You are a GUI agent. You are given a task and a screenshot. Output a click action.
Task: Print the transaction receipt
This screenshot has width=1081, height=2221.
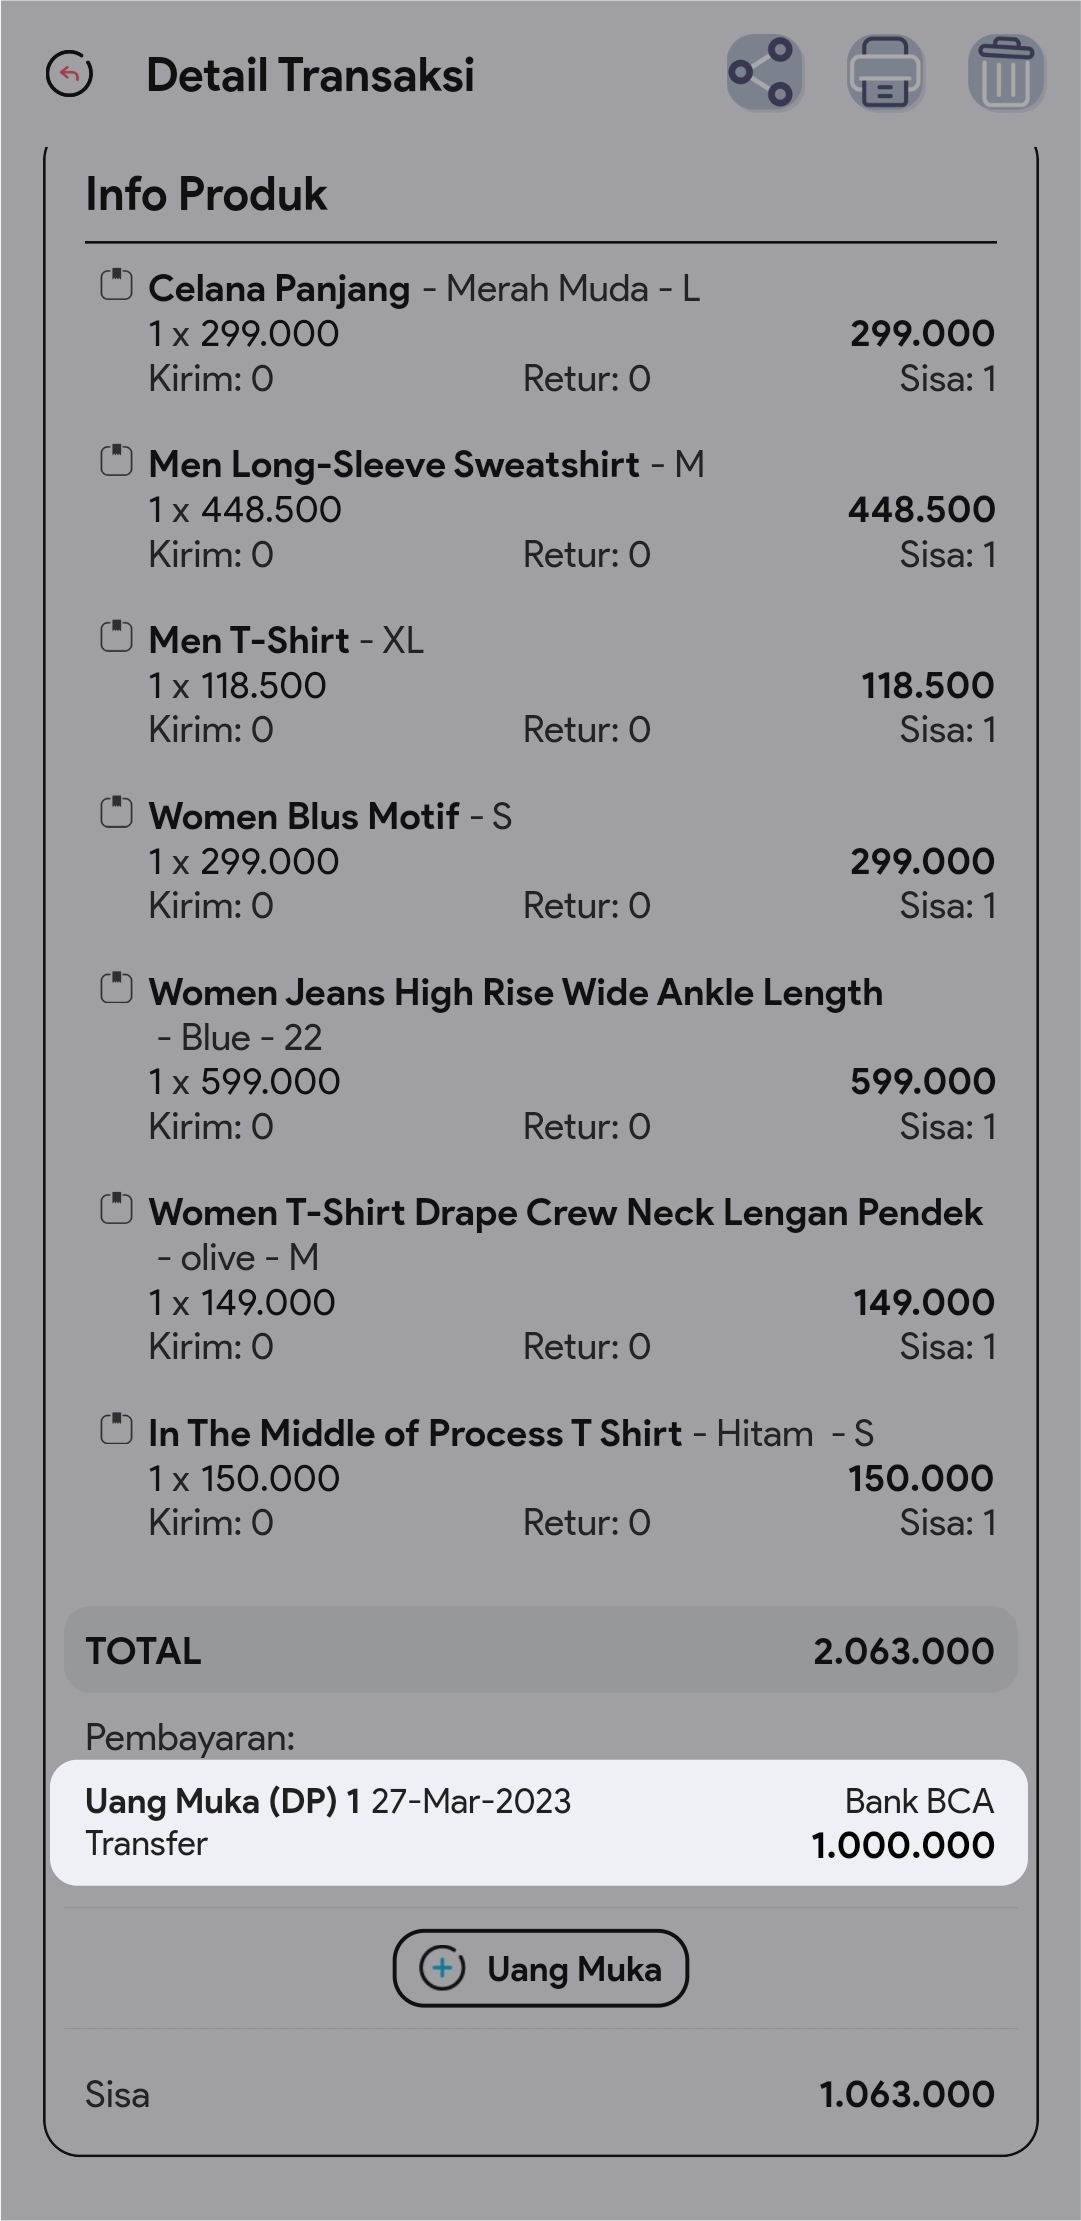(x=885, y=74)
